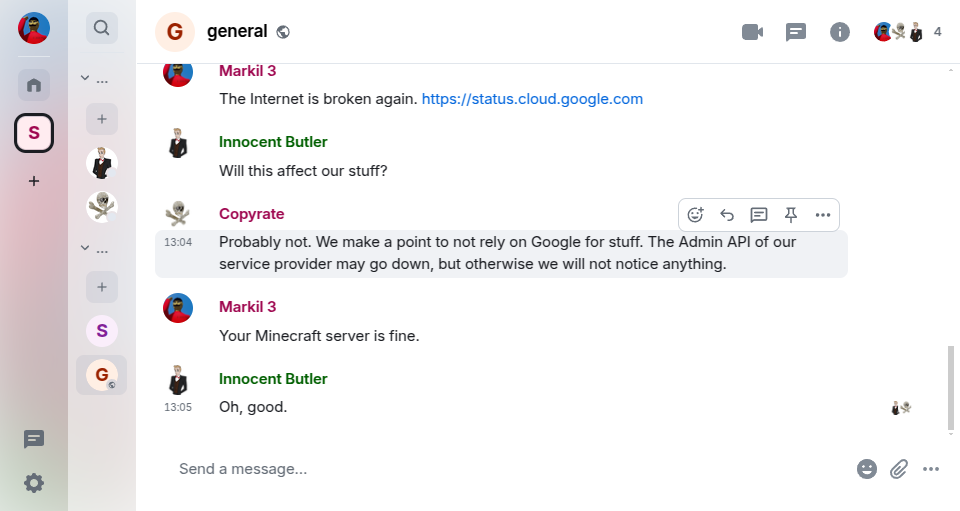Image resolution: width=960 pixels, height=511 pixels.
Task: Open the status.cloud.google.com link
Action: pos(532,99)
